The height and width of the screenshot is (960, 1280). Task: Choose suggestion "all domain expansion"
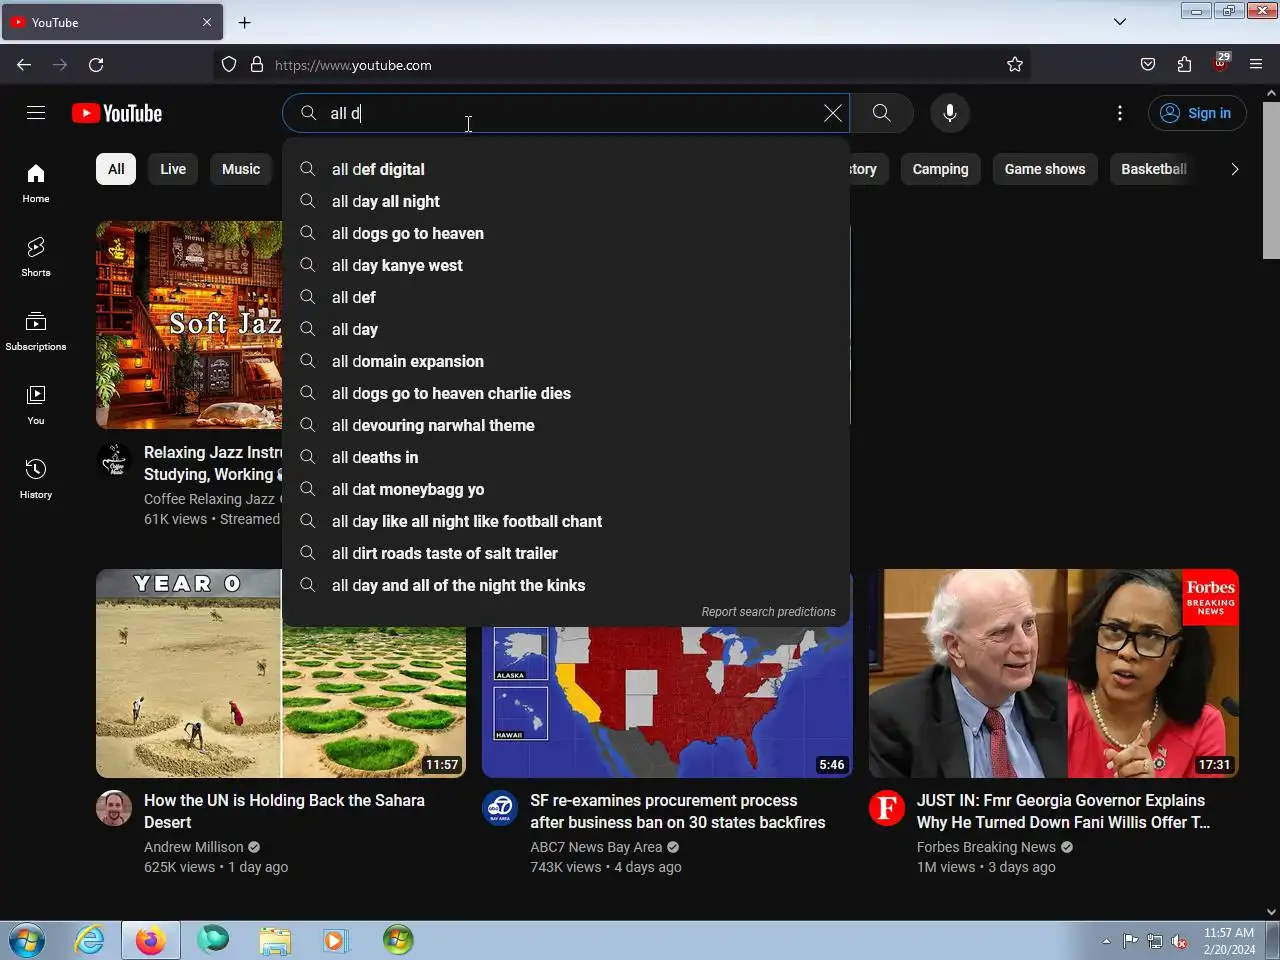(566, 361)
